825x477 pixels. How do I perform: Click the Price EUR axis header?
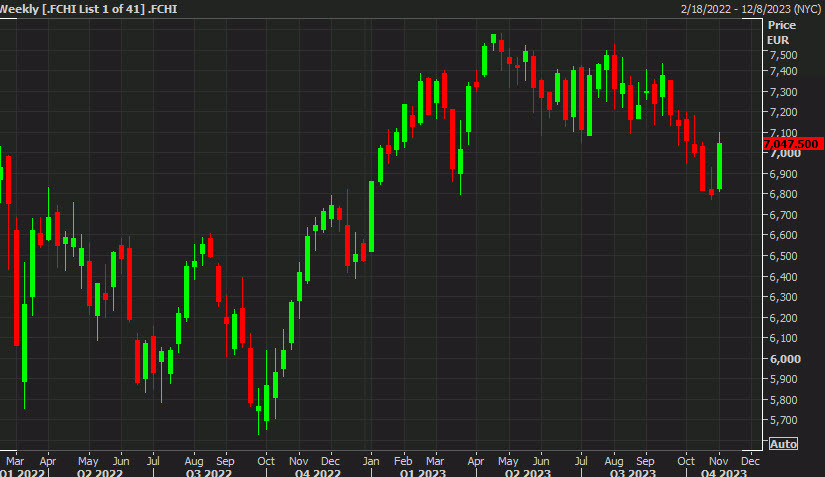780,31
